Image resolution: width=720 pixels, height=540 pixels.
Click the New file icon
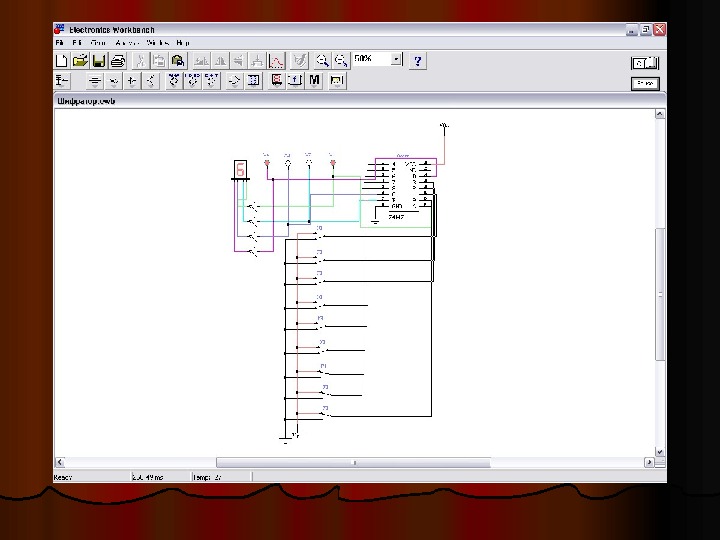[x=62, y=60]
